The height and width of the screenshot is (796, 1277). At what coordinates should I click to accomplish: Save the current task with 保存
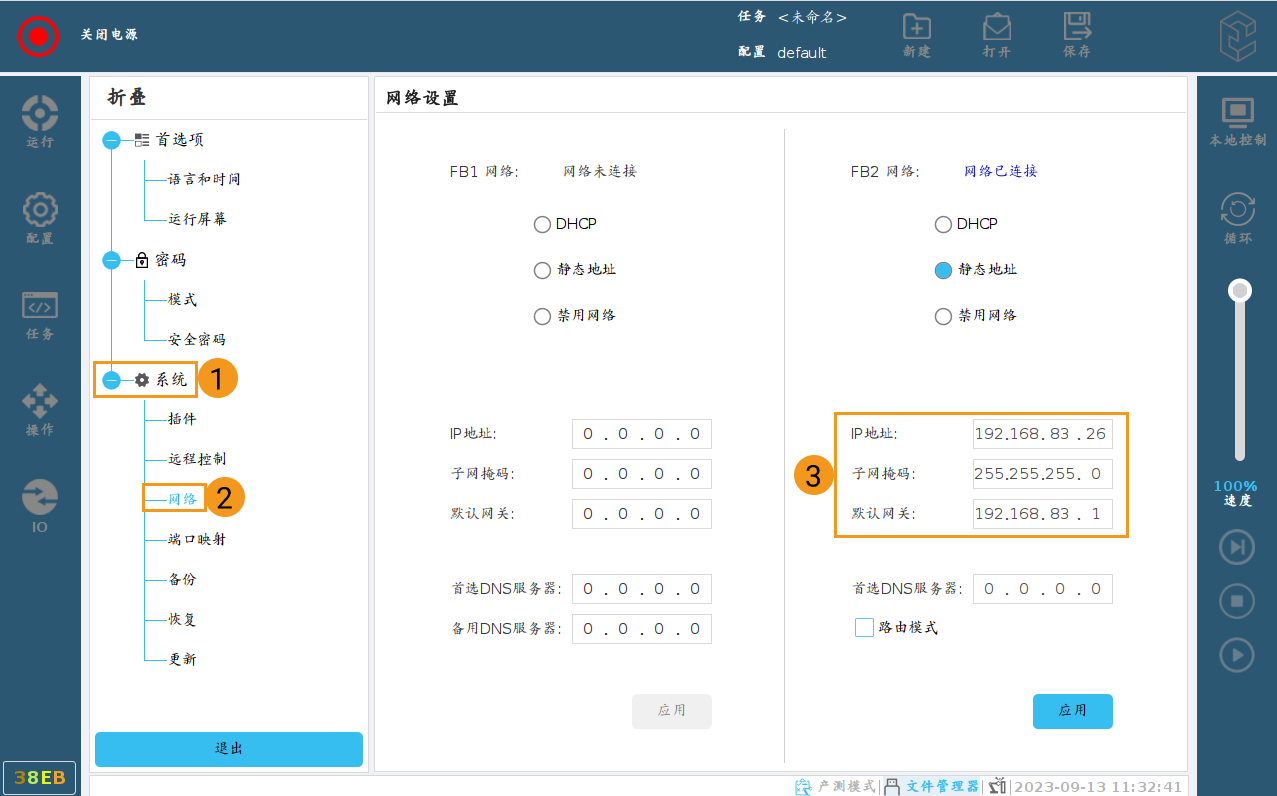1076,33
